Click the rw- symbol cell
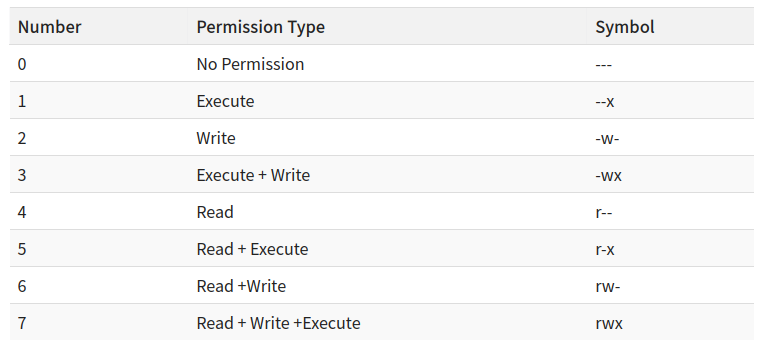 click(608, 286)
